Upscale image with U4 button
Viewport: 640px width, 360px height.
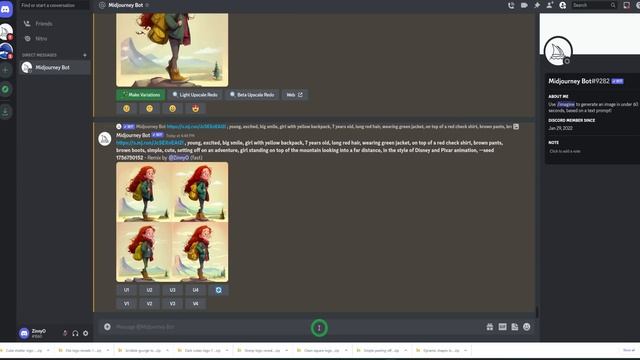tap(196, 290)
